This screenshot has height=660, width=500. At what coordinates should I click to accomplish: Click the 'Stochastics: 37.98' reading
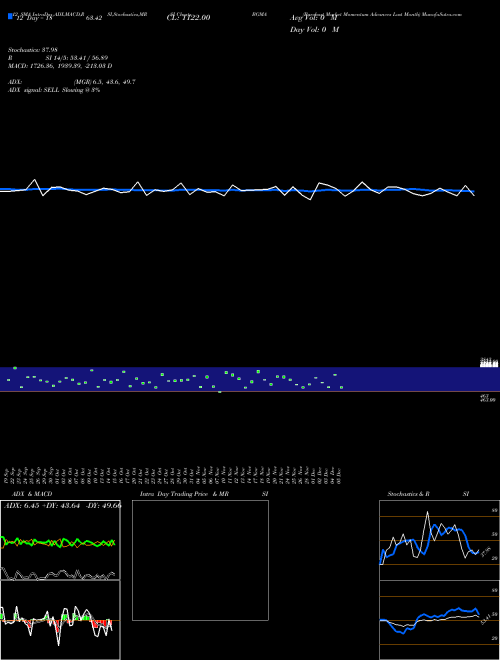pyautogui.click(x=32, y=50)
